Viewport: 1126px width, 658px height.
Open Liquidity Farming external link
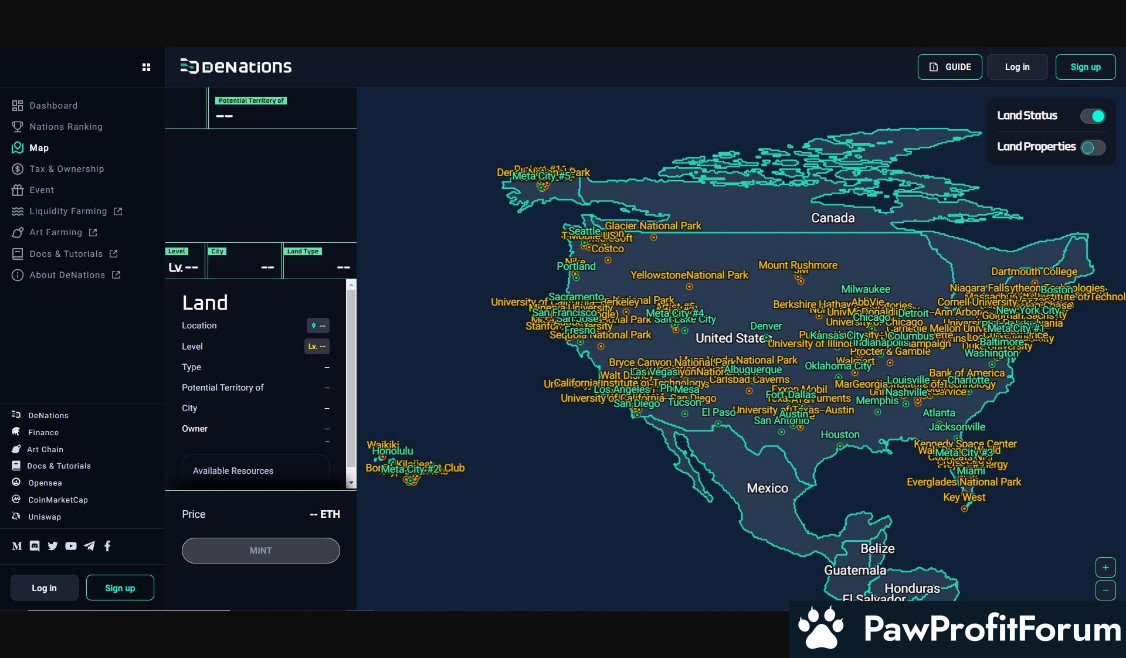coord(68,211)
